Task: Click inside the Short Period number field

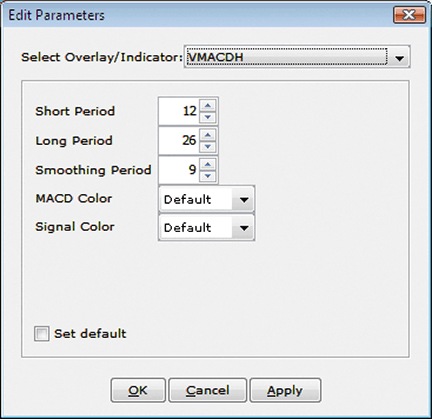Action: (179, 111)
